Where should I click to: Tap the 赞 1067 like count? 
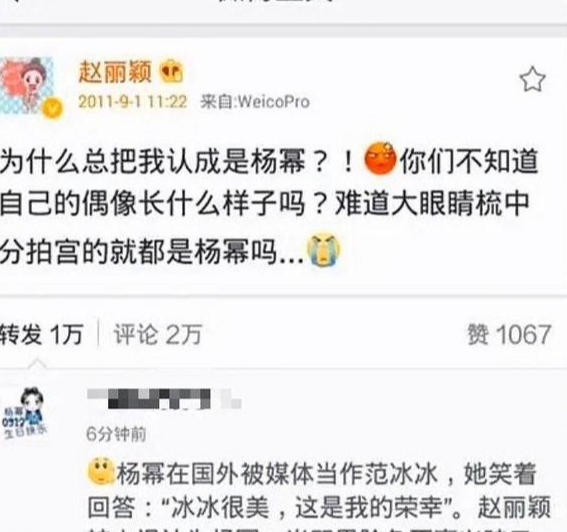point(509,334)
